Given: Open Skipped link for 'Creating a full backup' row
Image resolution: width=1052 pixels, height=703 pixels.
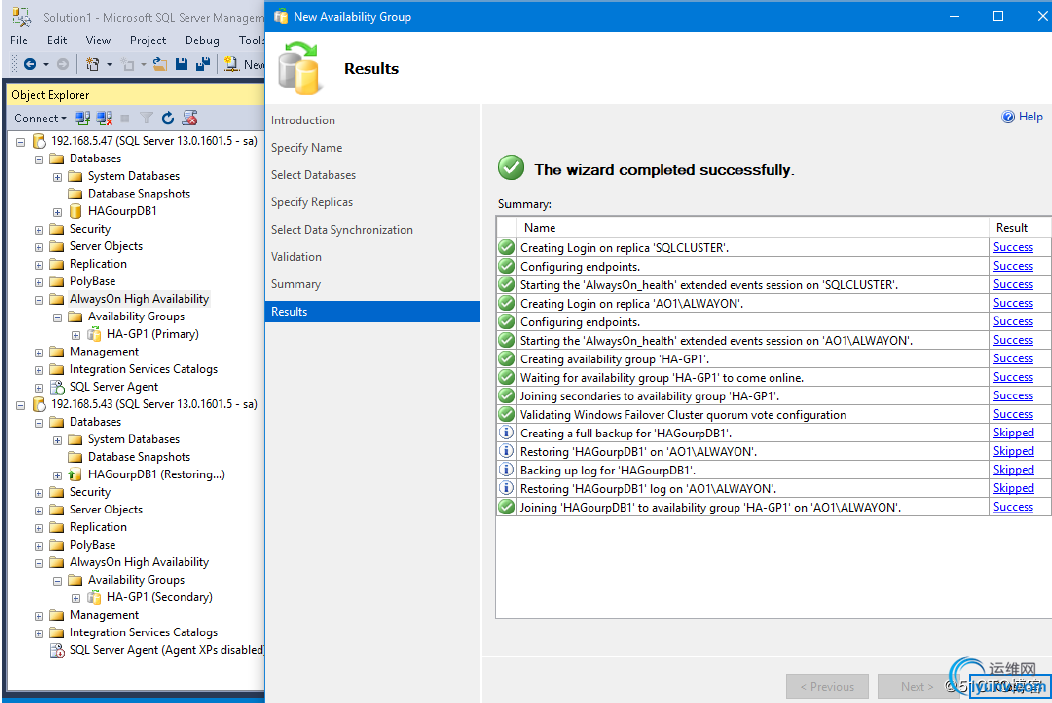Looking at the screenshot, I should tap(1013, 433).
